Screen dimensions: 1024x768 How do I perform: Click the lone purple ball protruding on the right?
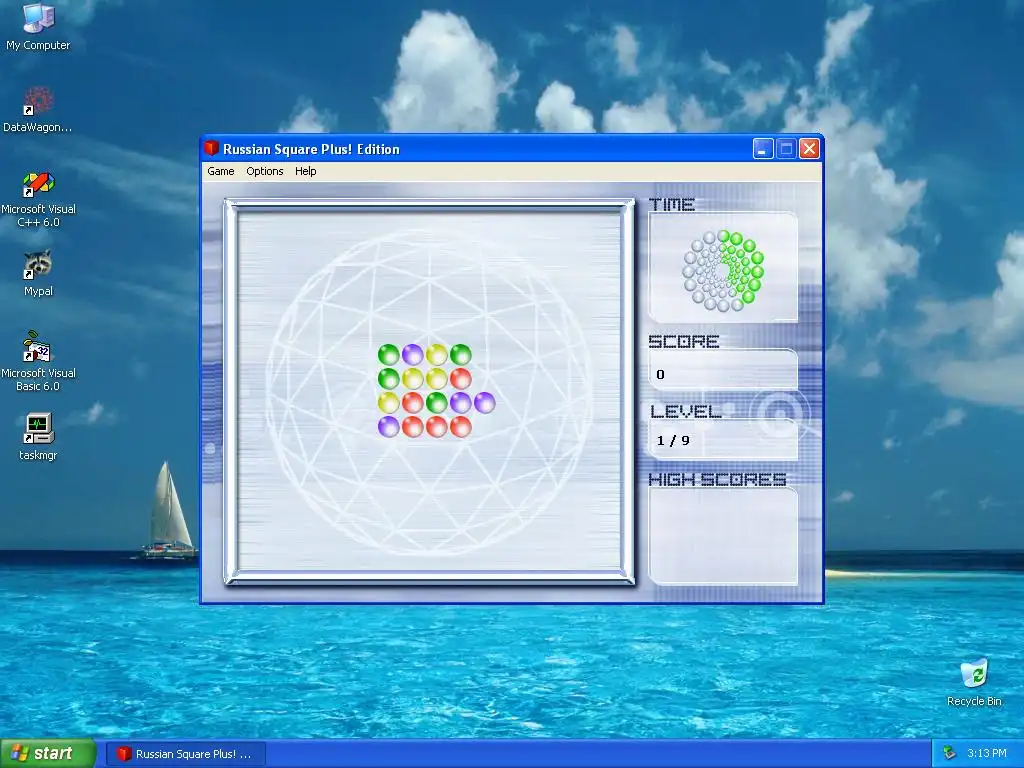(485, 403)
